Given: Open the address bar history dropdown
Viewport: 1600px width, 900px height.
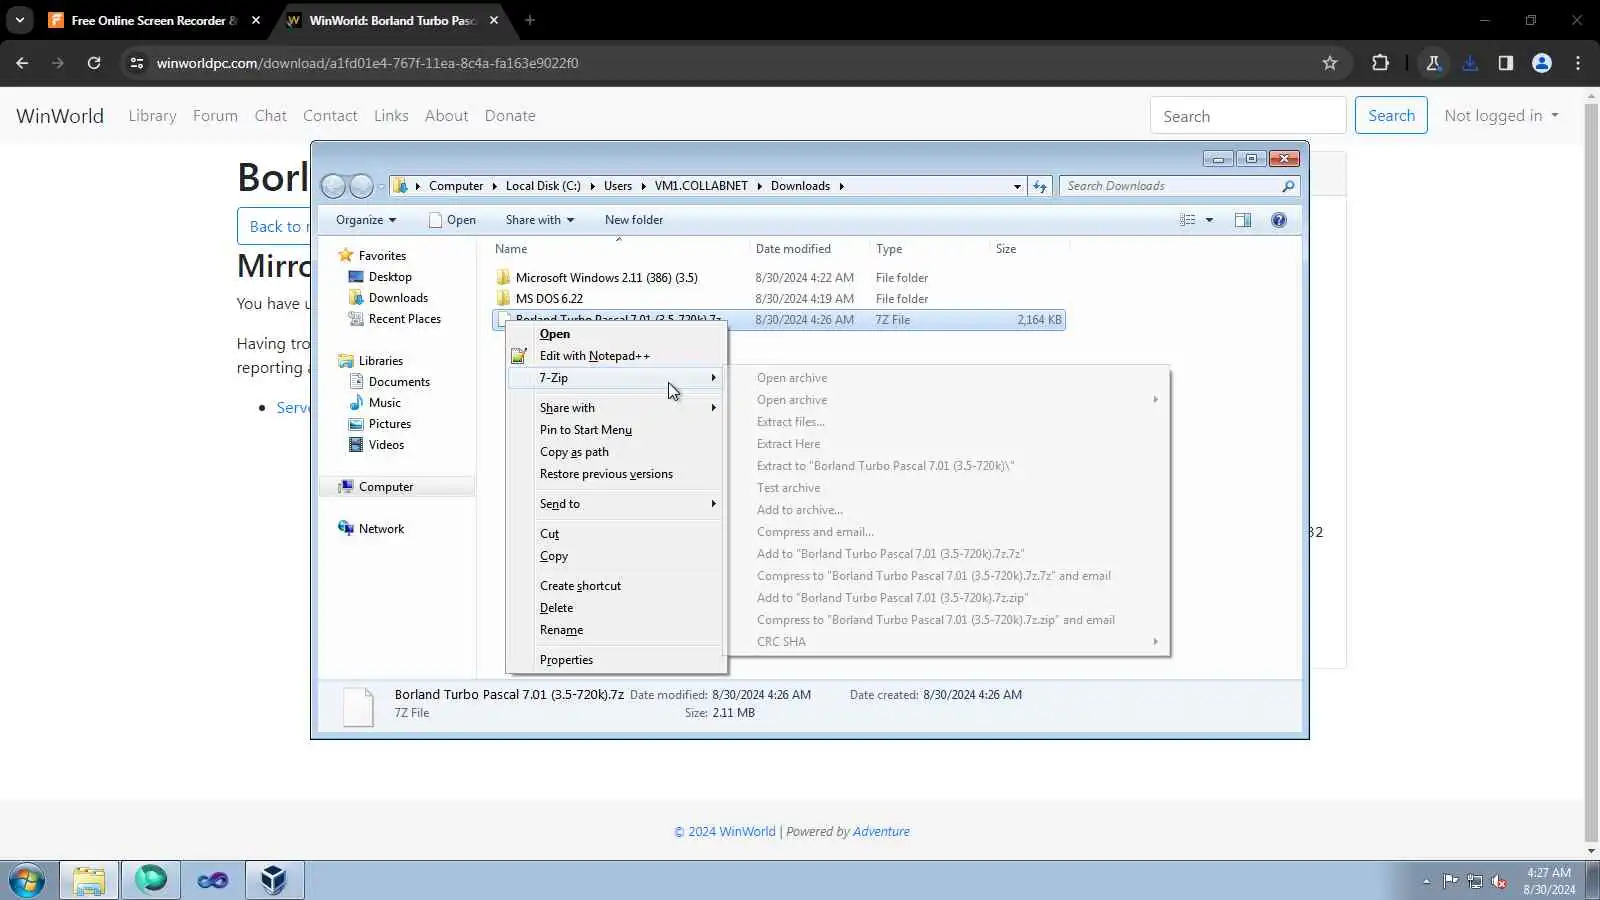Looking at the screenshot, I should tap(1017, 186).
